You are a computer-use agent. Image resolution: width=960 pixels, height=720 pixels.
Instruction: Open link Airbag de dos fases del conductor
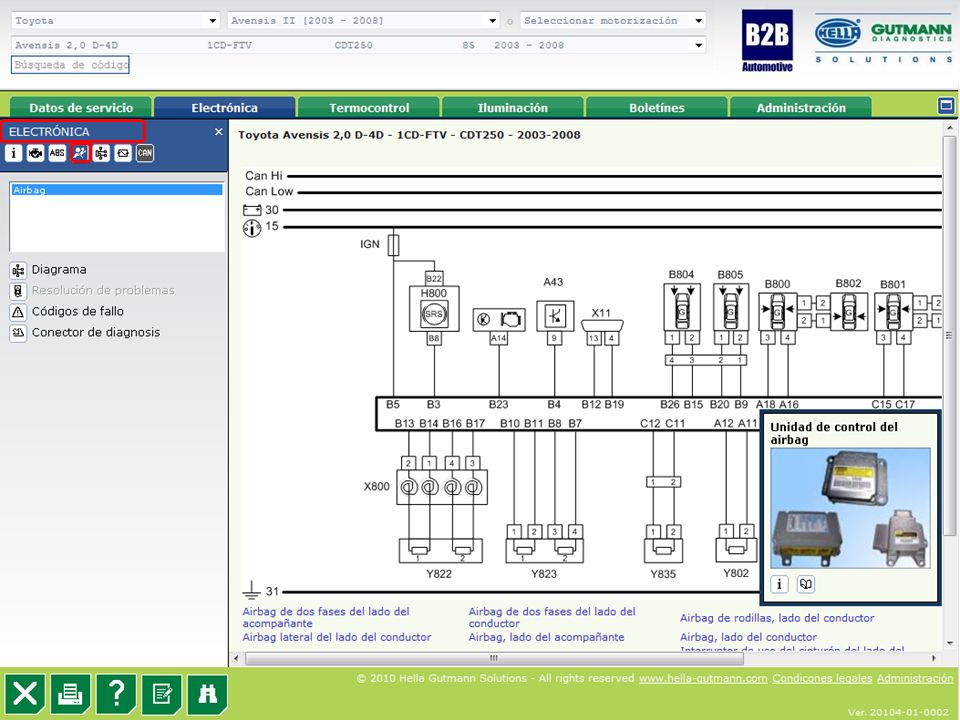[x=552, y=617]
